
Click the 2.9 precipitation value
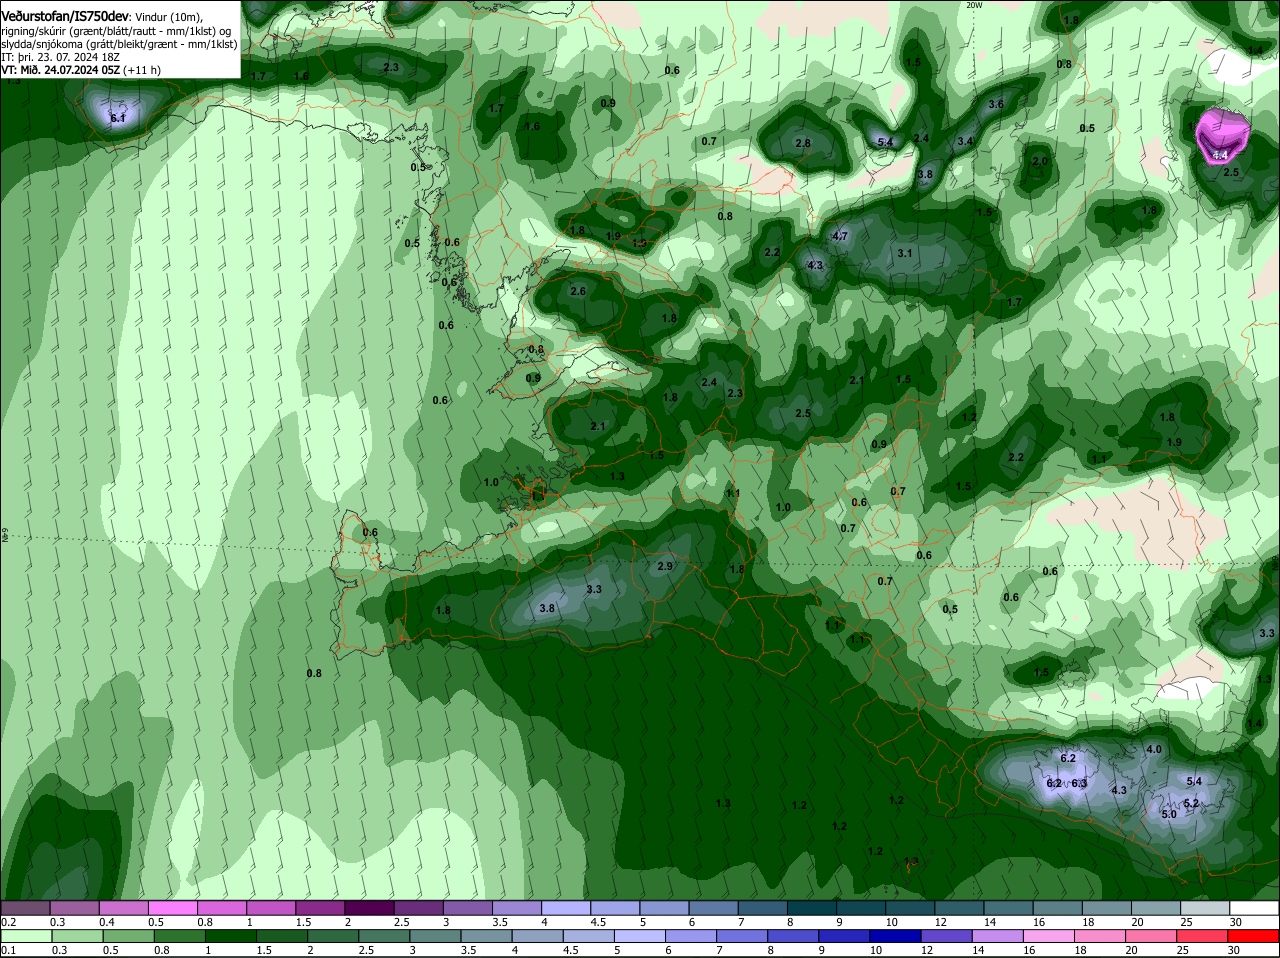665,566
